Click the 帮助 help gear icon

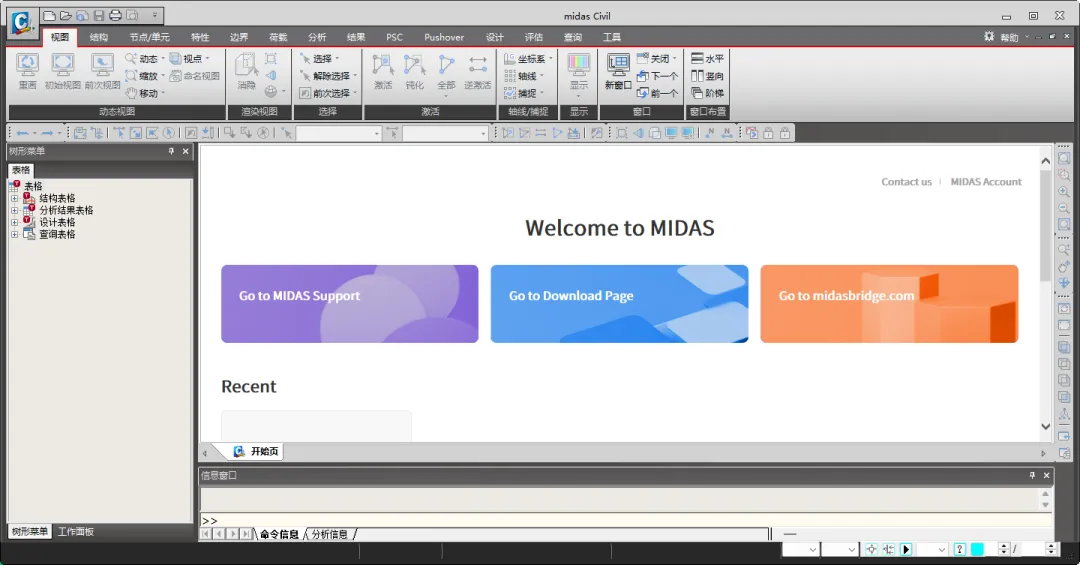[989, 37]
